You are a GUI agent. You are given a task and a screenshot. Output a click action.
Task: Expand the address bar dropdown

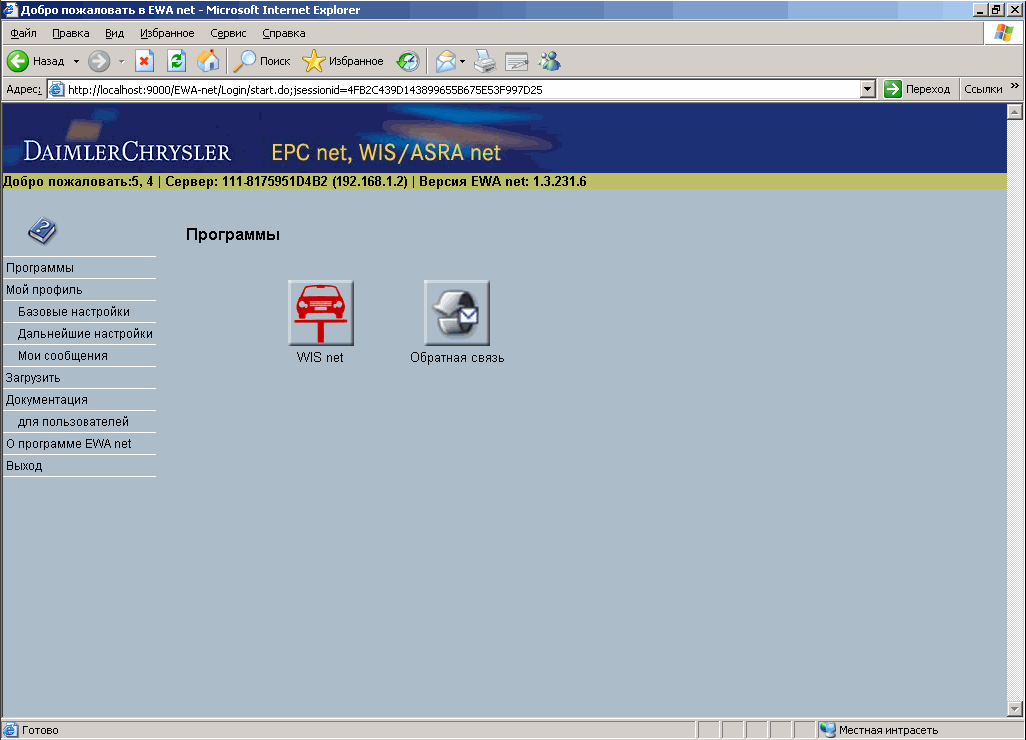coord(868,89)
